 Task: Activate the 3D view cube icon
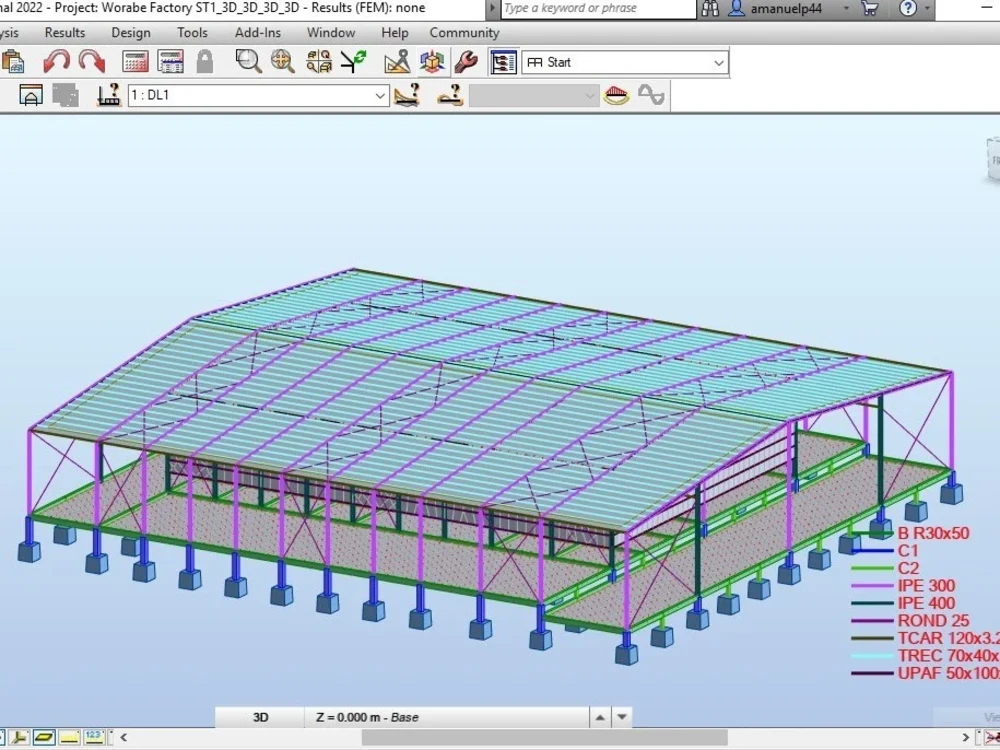[432, 61]
